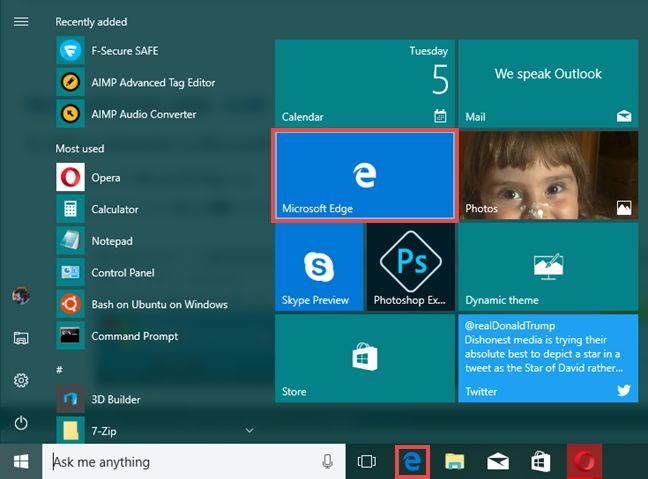
Task: Click the Most used heading
Action: tap(80, 148)
